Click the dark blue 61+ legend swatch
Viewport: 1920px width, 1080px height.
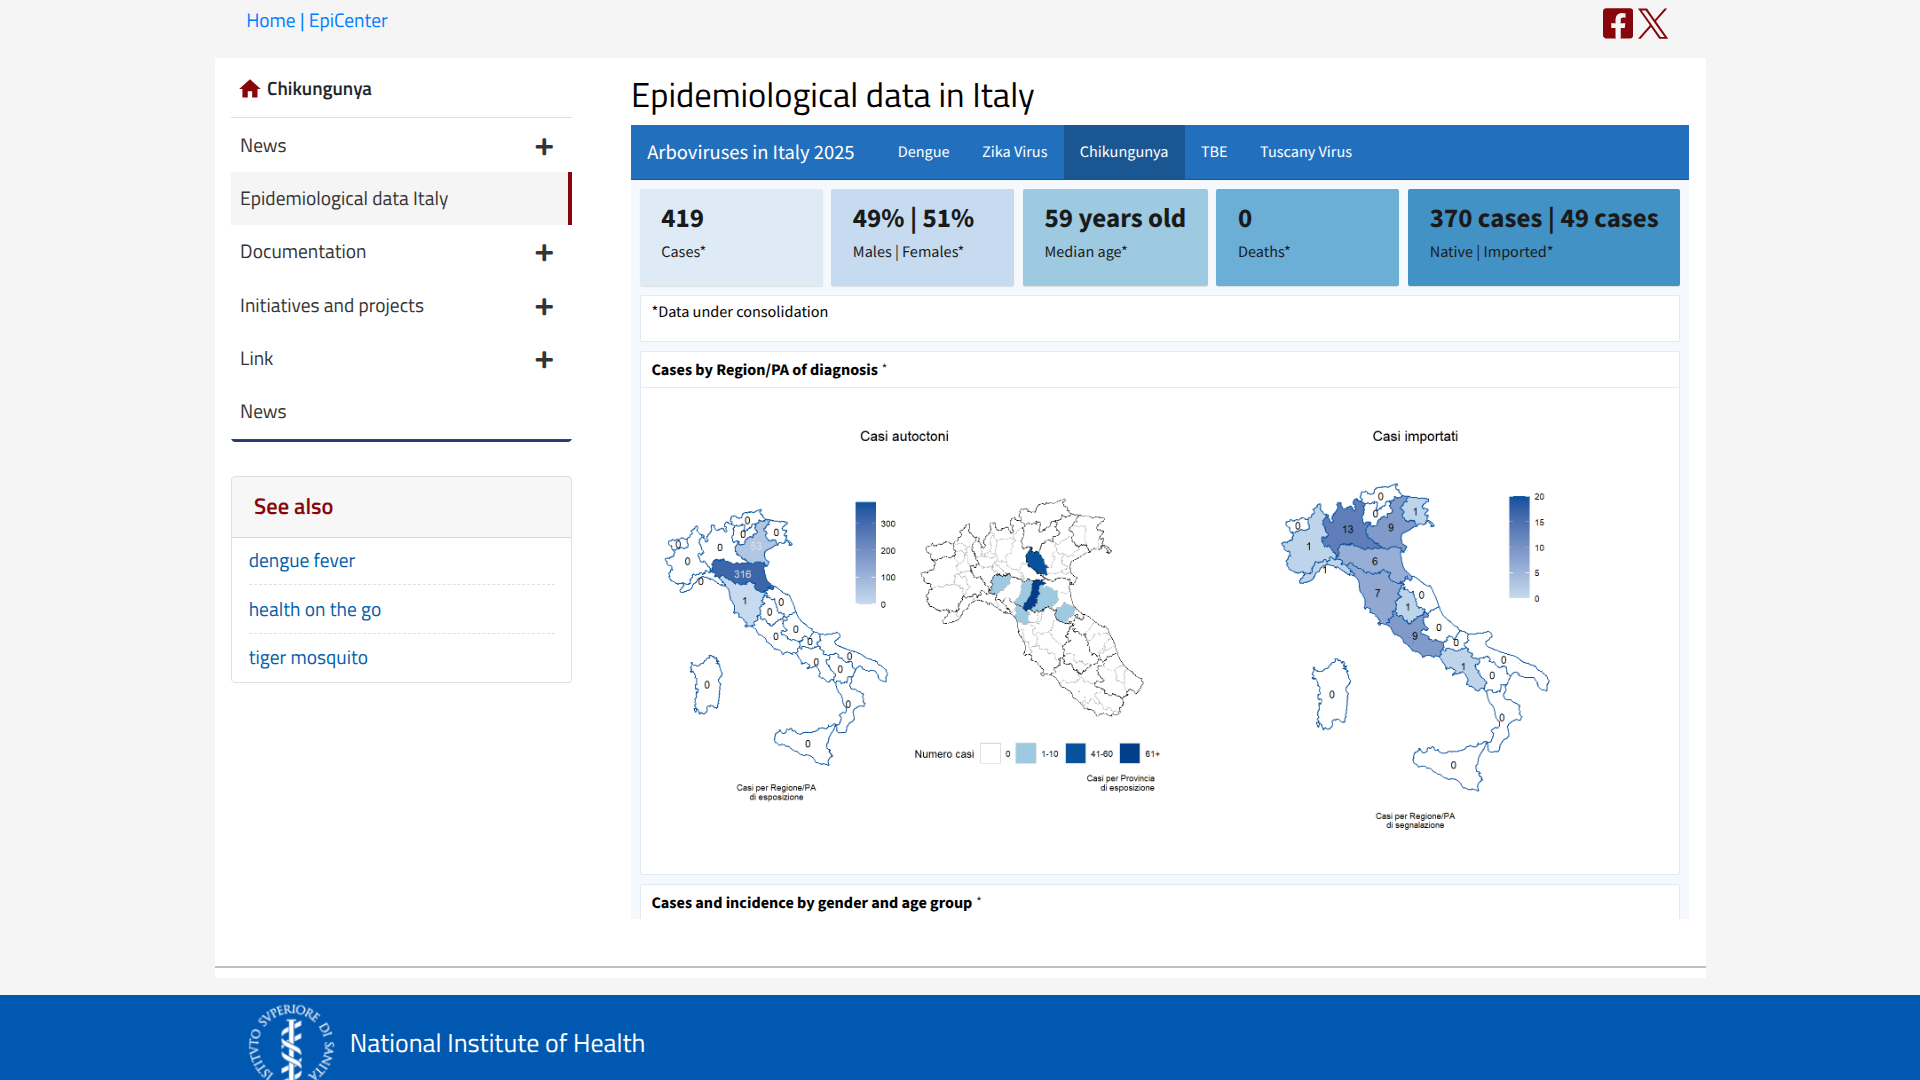1129,754
